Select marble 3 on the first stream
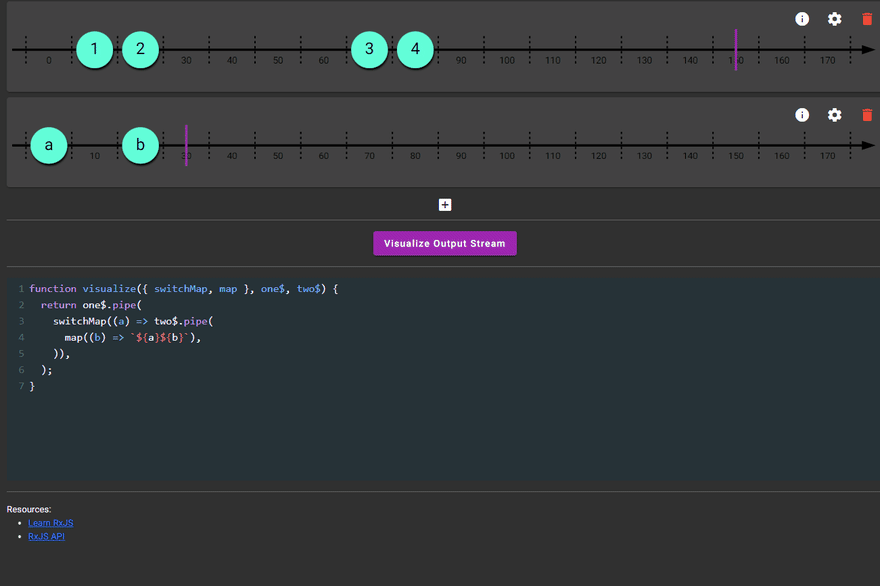Image resolution: width=880 pixels, height=586 pixels. [369, 49]
